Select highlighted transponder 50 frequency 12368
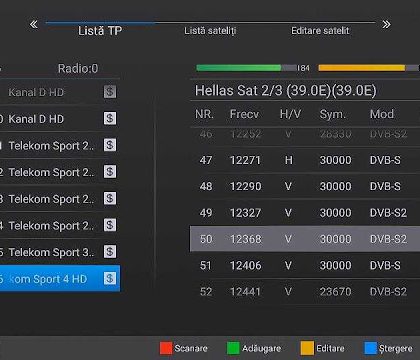 coord(305,239)
